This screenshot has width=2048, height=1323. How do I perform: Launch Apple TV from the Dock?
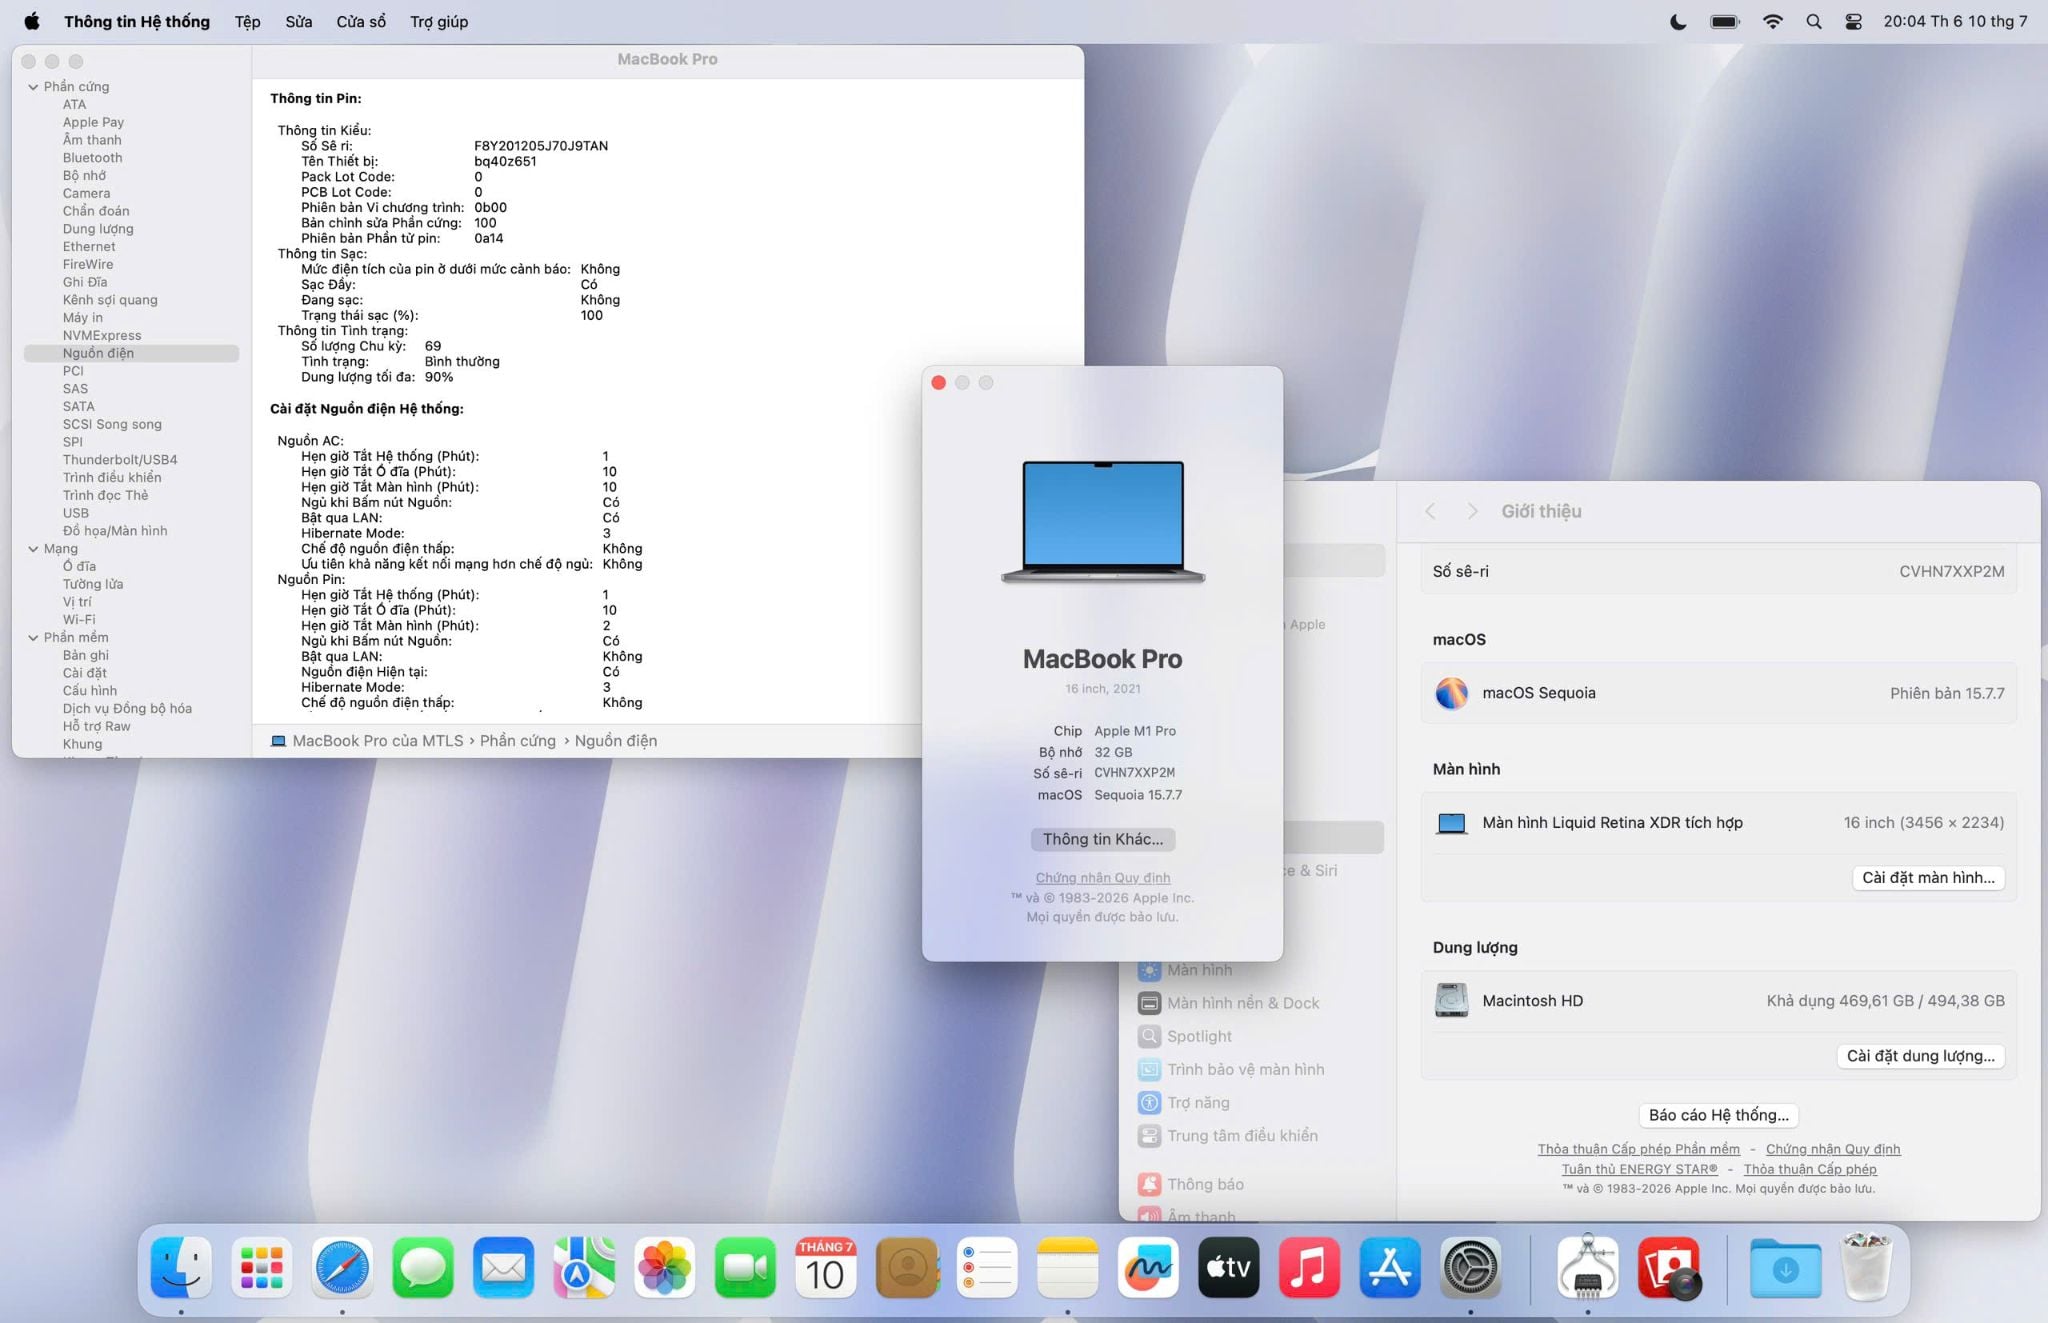tap(1229, 1267)
